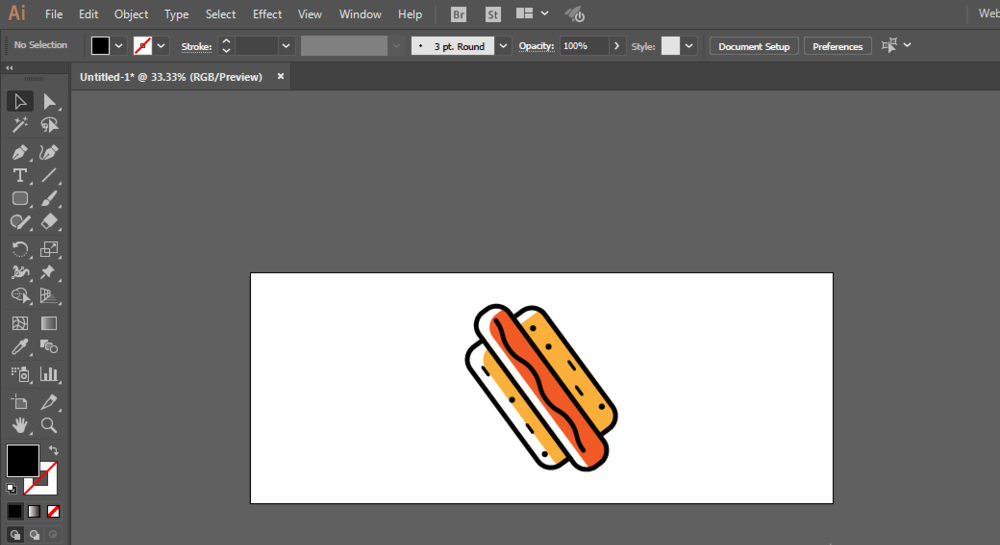Open the Effect menu
Image resolution: width=1000 pixels, height=545 pixels.
[267, 14]
